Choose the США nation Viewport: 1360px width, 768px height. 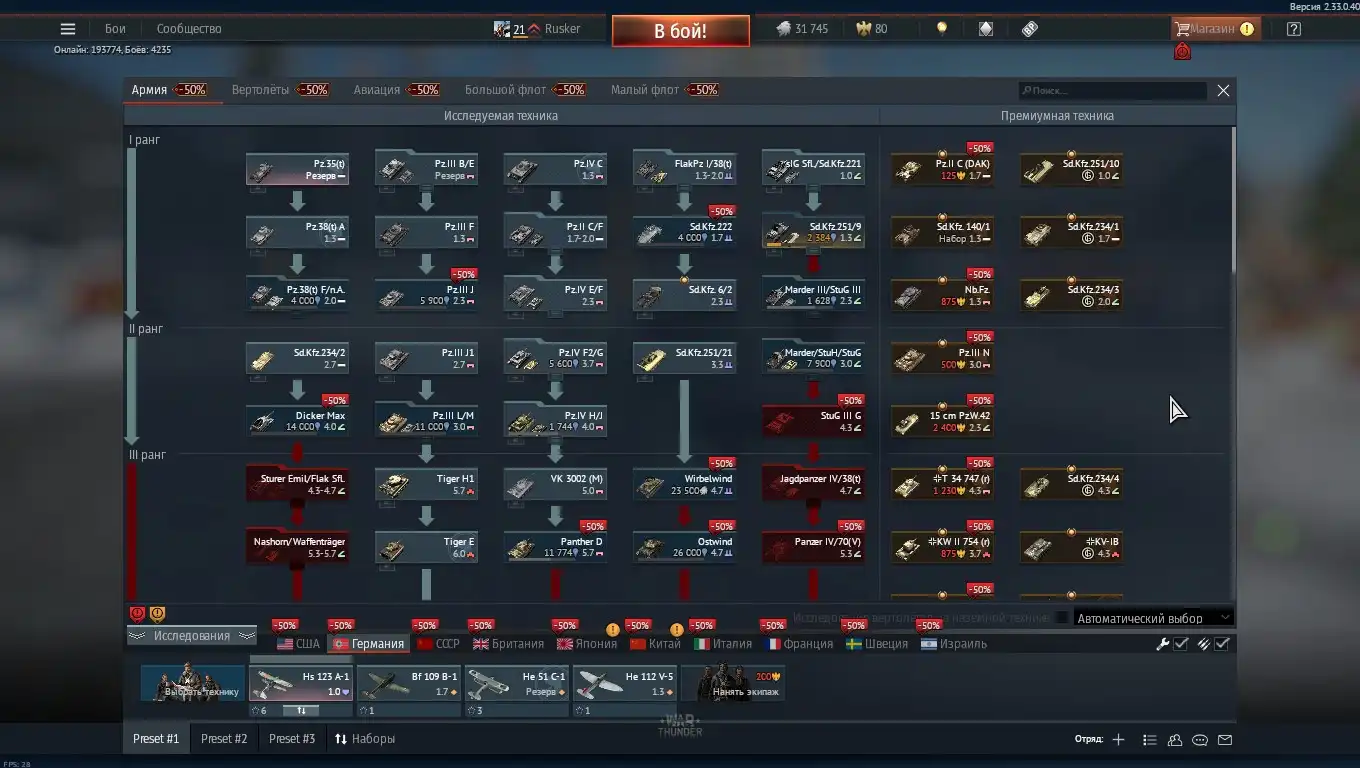click(x=298, y=644)
